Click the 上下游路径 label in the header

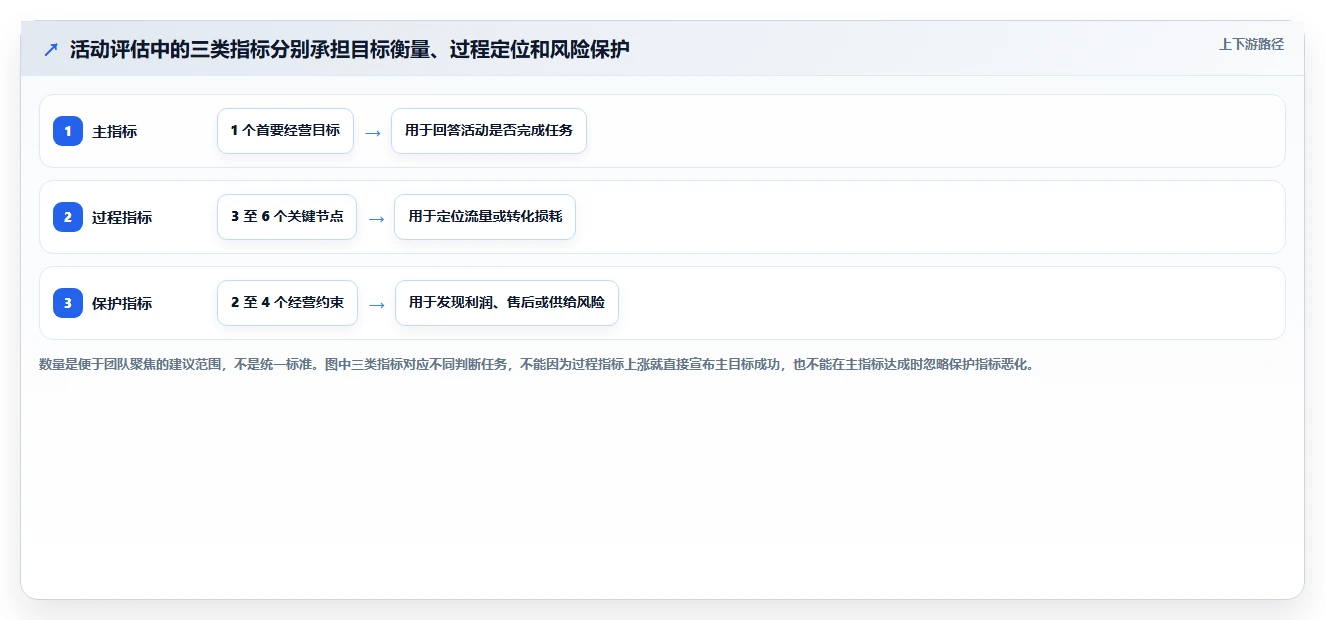(1251, 44)
